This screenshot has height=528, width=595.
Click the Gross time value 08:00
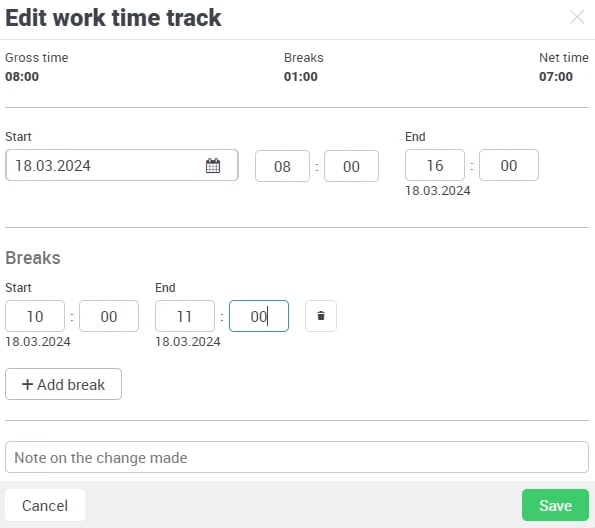click(x=22, y=76)
